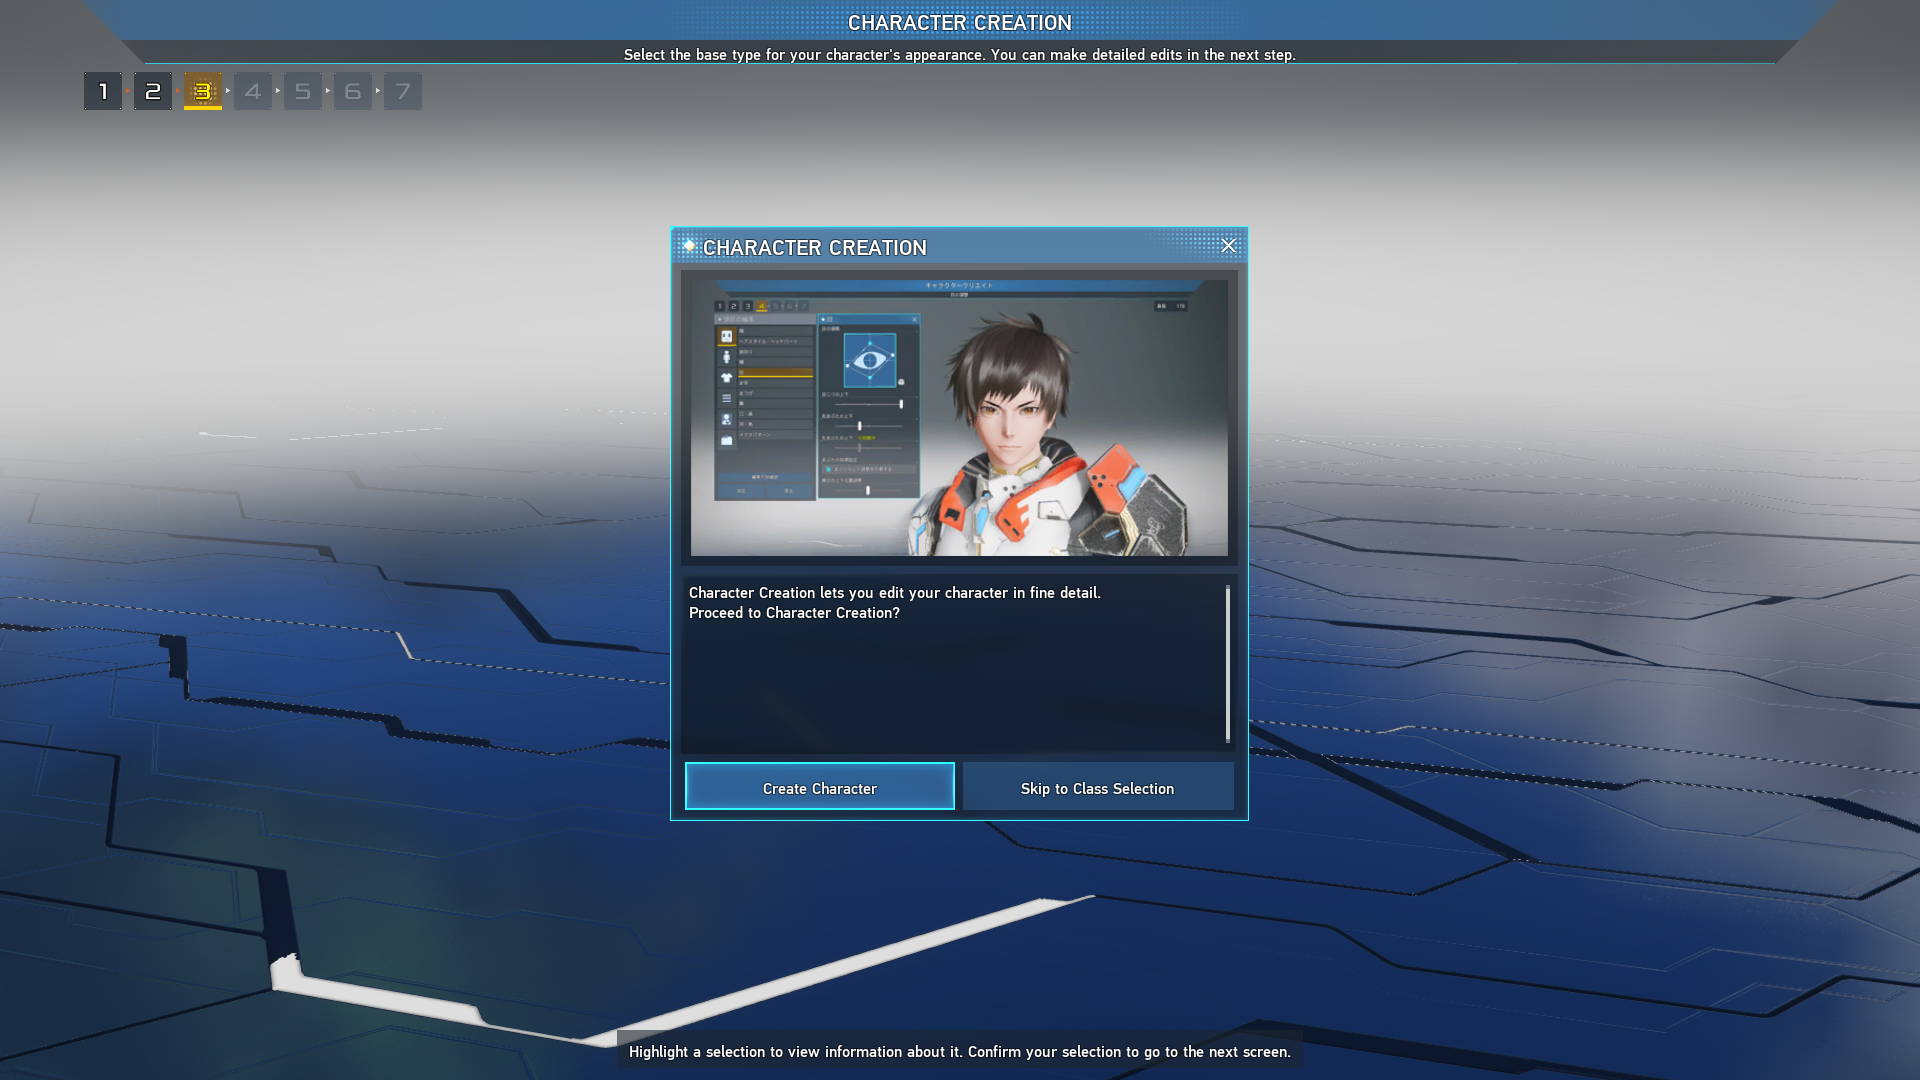
Task: Click the eye corner height slider
Action: (901, 403)
